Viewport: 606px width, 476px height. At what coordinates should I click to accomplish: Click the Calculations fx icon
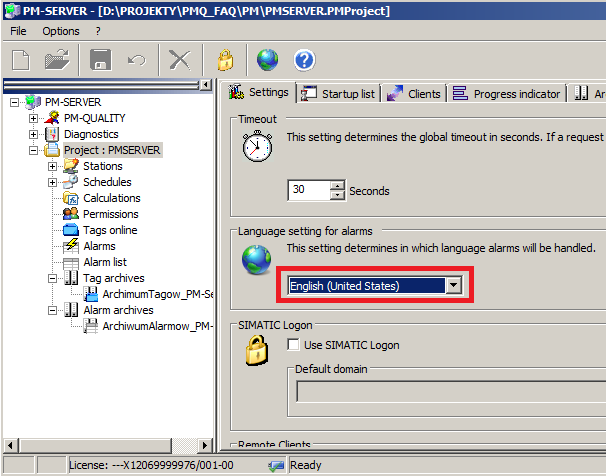pyautogui.click(x=71, y=198)
